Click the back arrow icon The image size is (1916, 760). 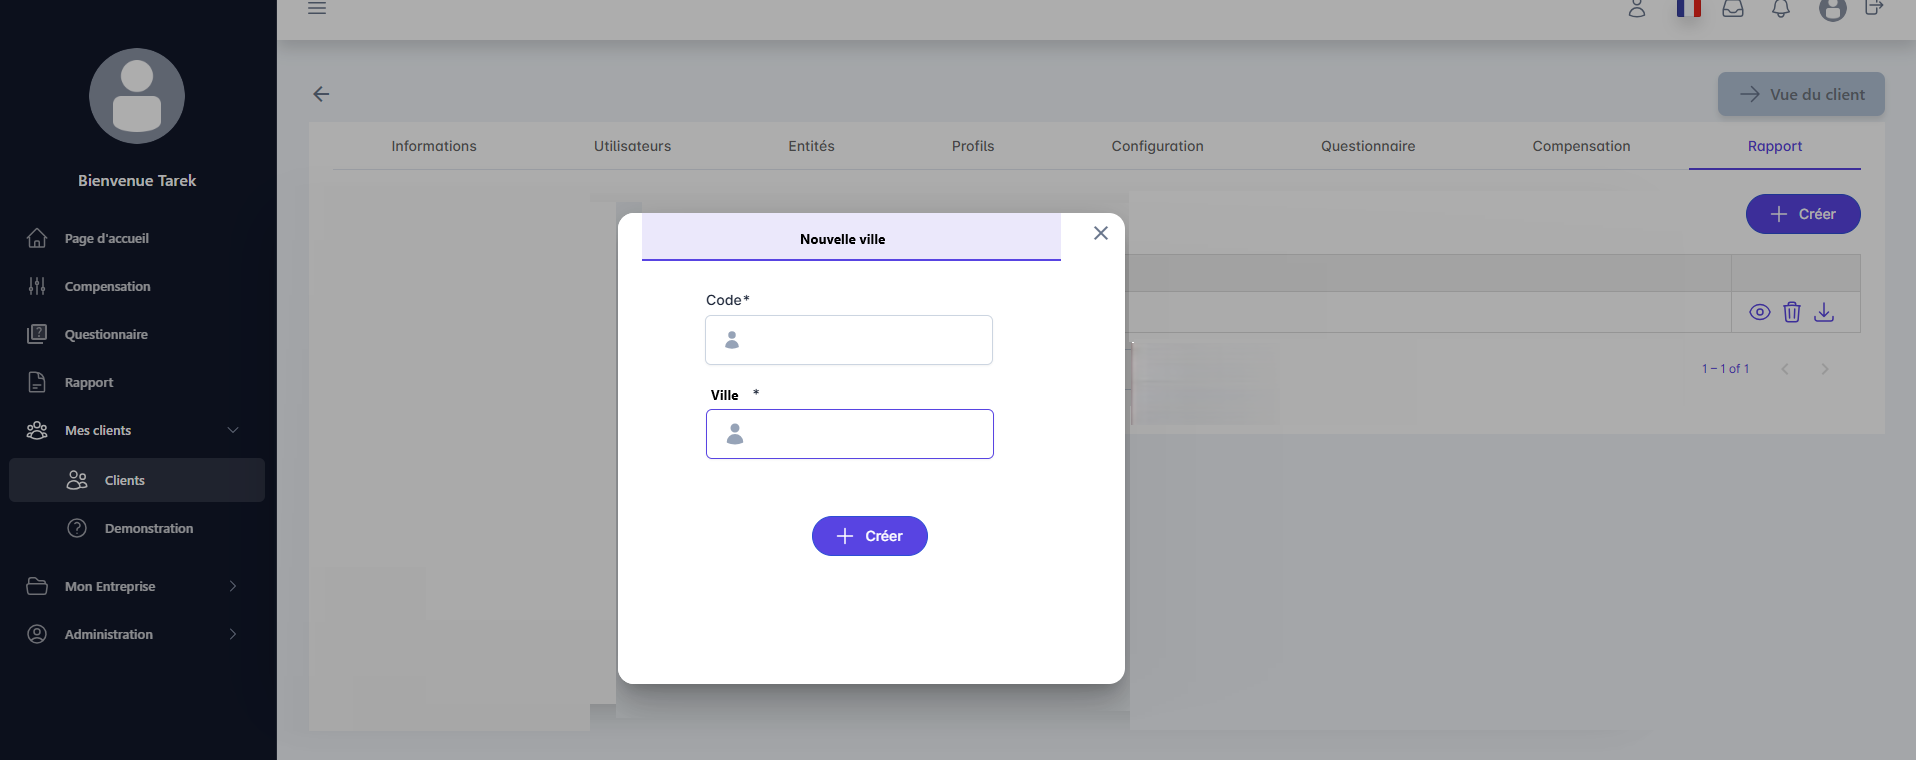pyautogui.click(x=321, y=94)
